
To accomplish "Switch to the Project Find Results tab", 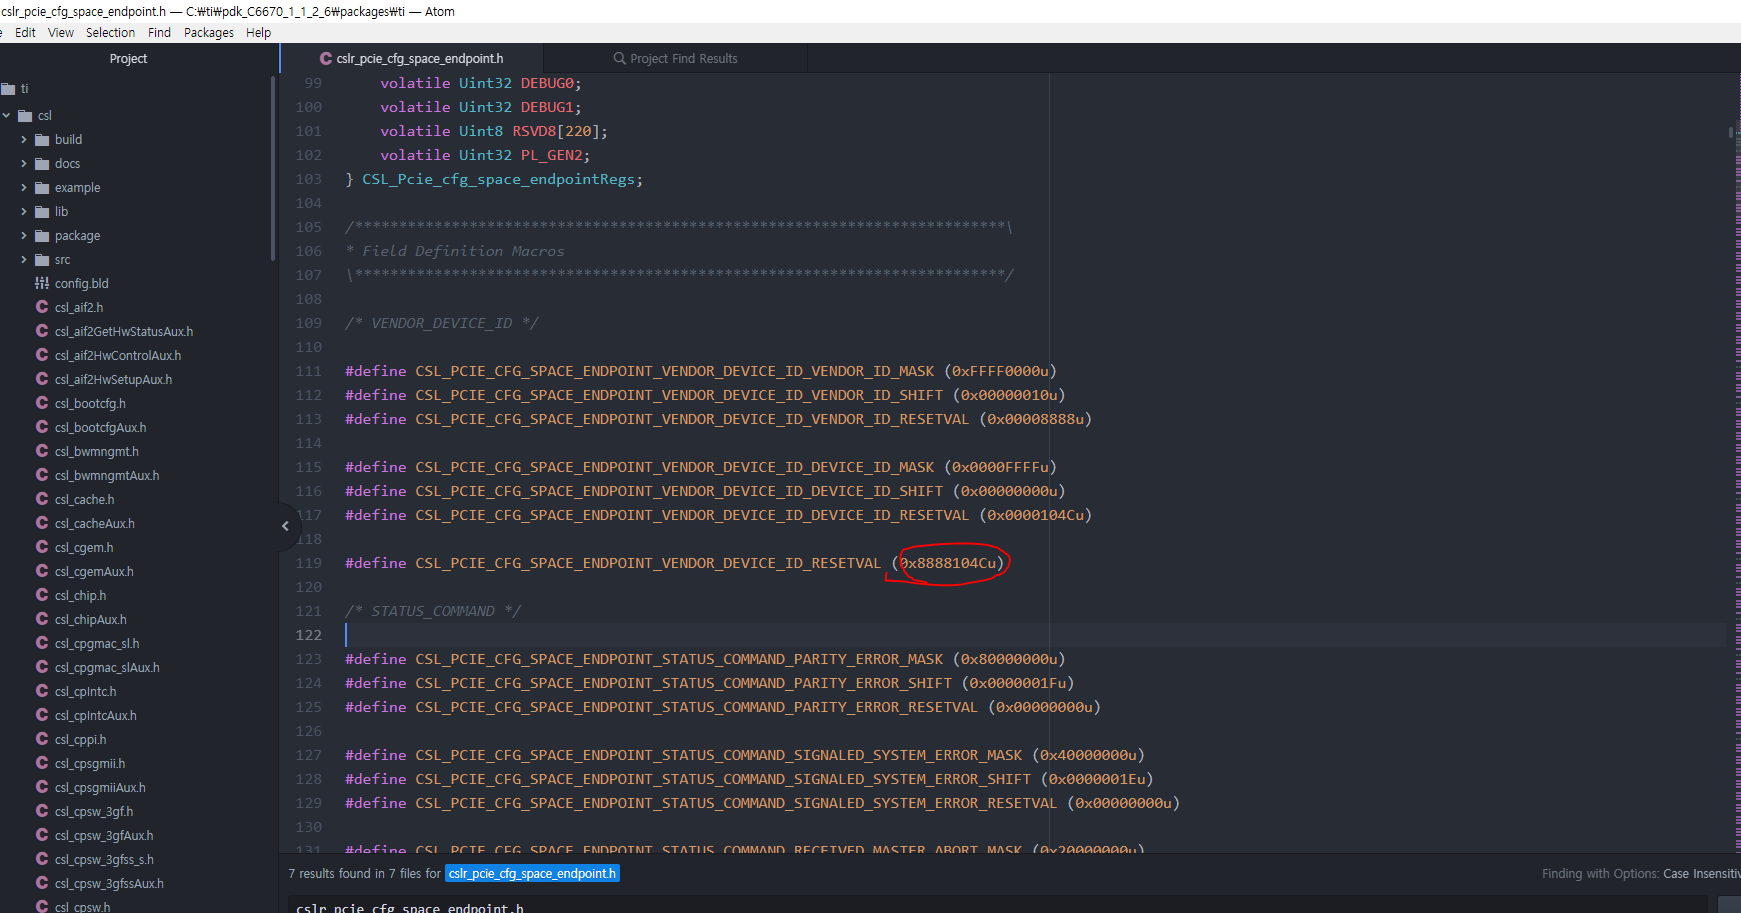I will (x=684, y=58).
